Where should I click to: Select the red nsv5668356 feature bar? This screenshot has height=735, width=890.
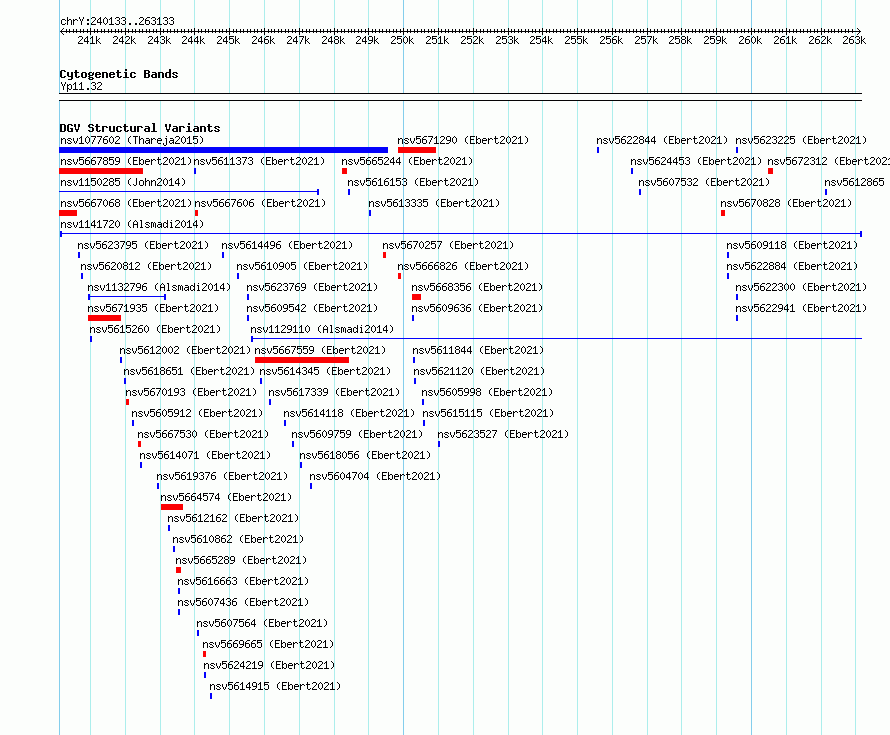point(417,297)
